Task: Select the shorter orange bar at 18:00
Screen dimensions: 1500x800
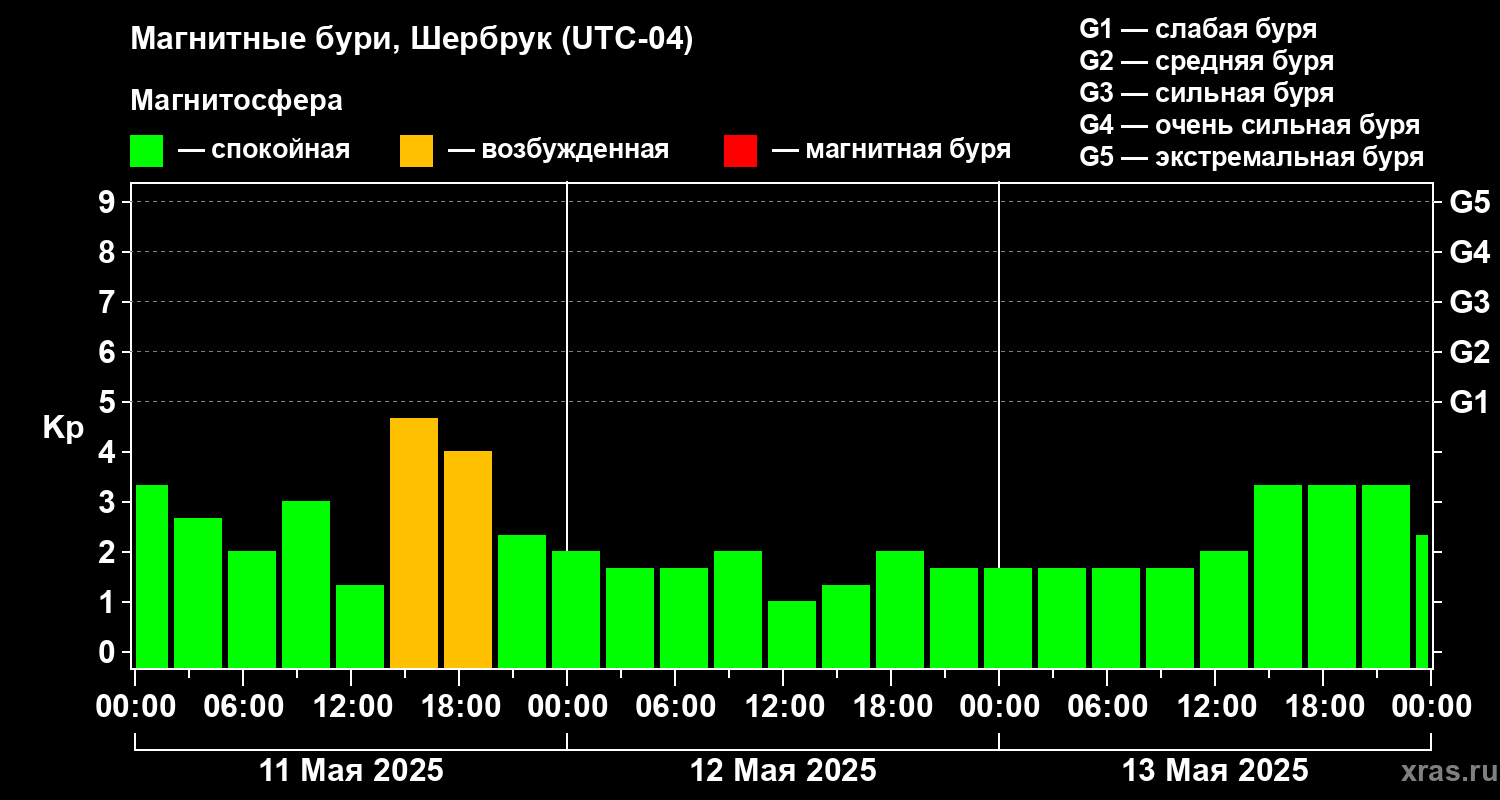Action: (468, 559)
